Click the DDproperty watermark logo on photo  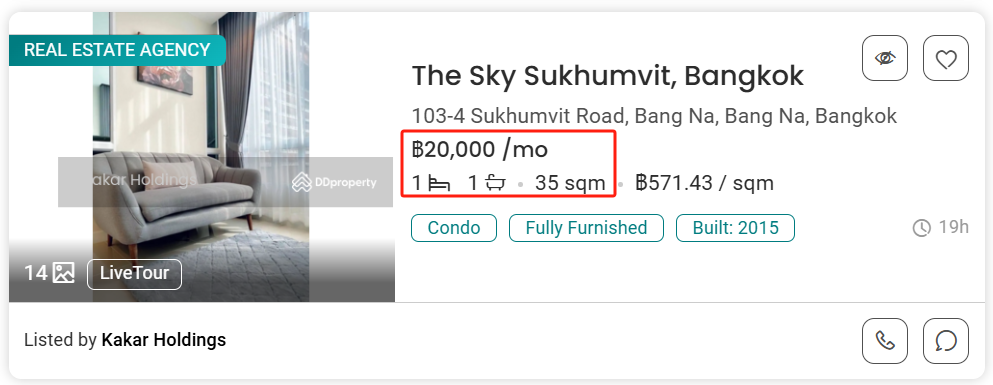coord(334,183)
